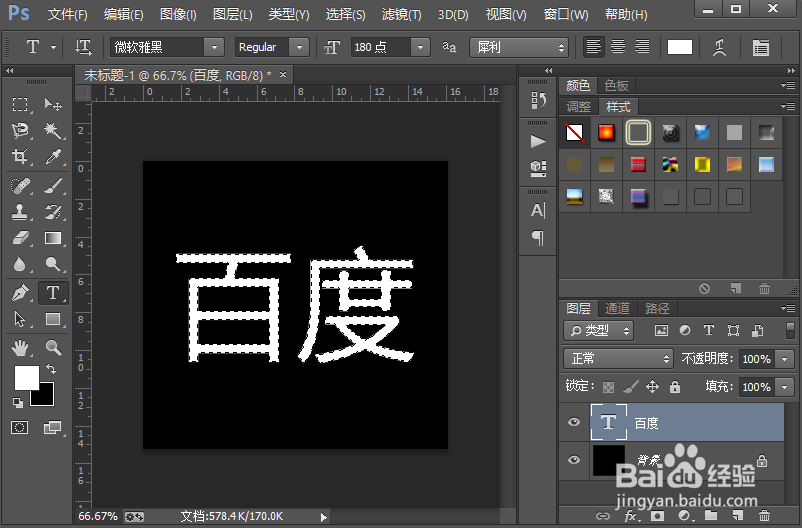Select the Magic Wand tool

coord(53,130)
